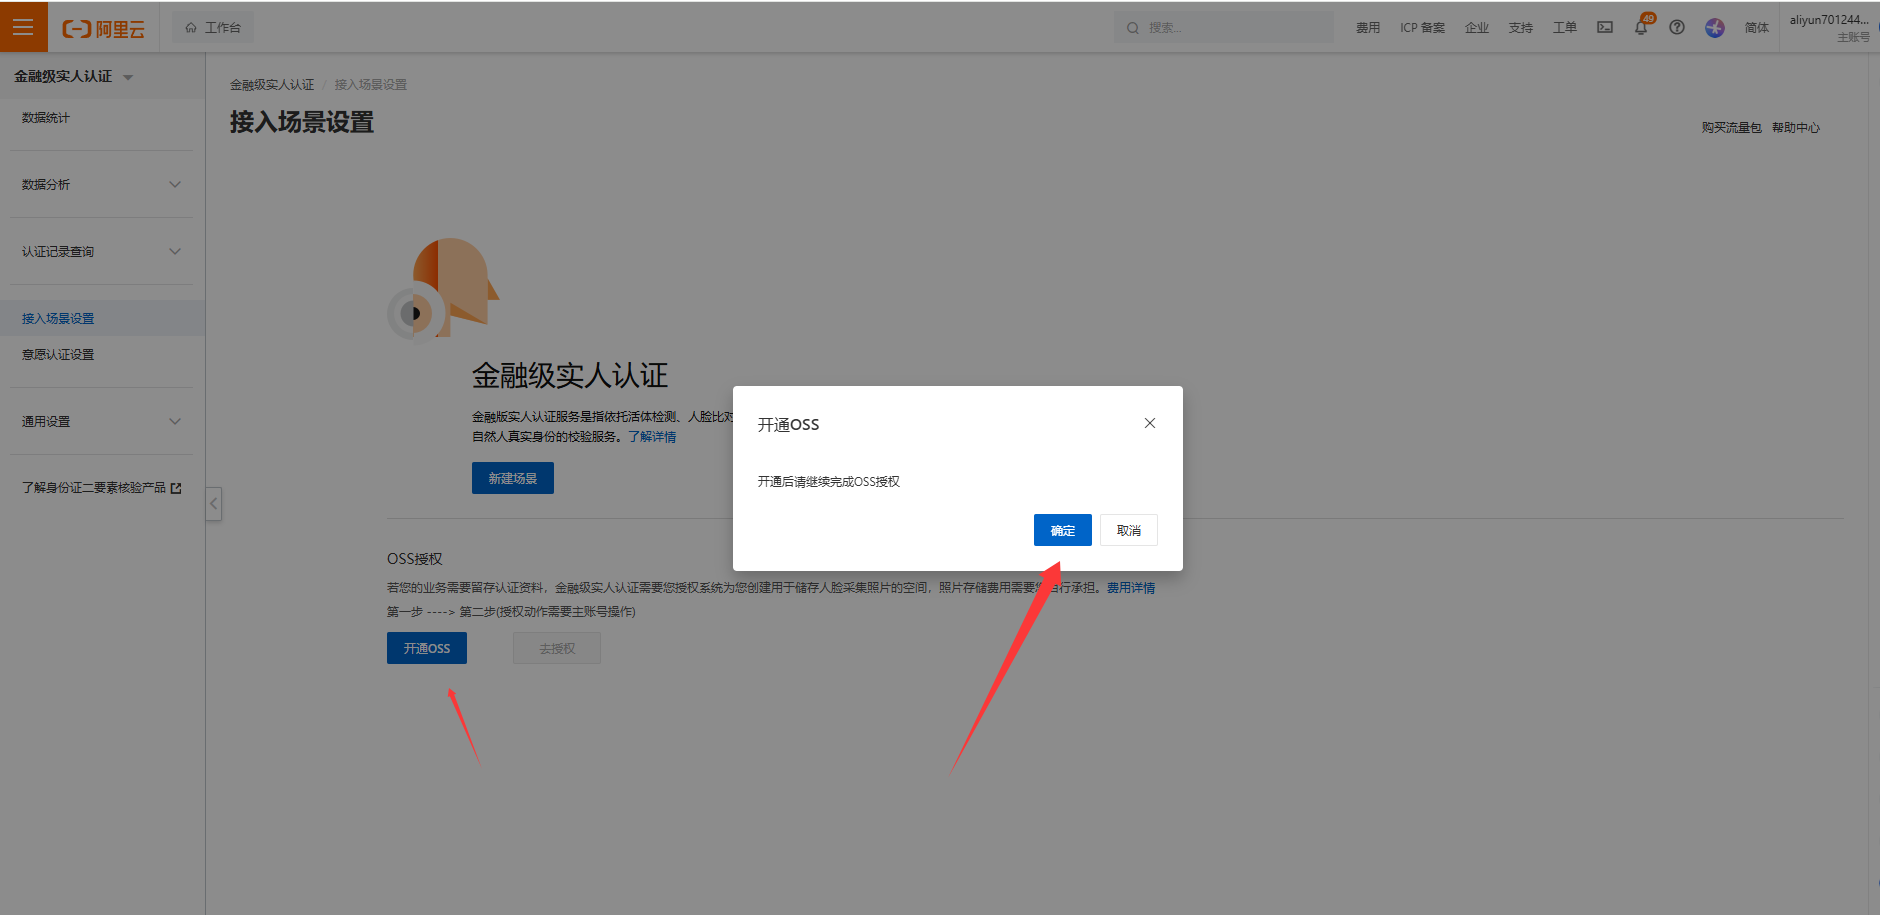Expand the 通用设置 sidebar section

tap(100, 421)
